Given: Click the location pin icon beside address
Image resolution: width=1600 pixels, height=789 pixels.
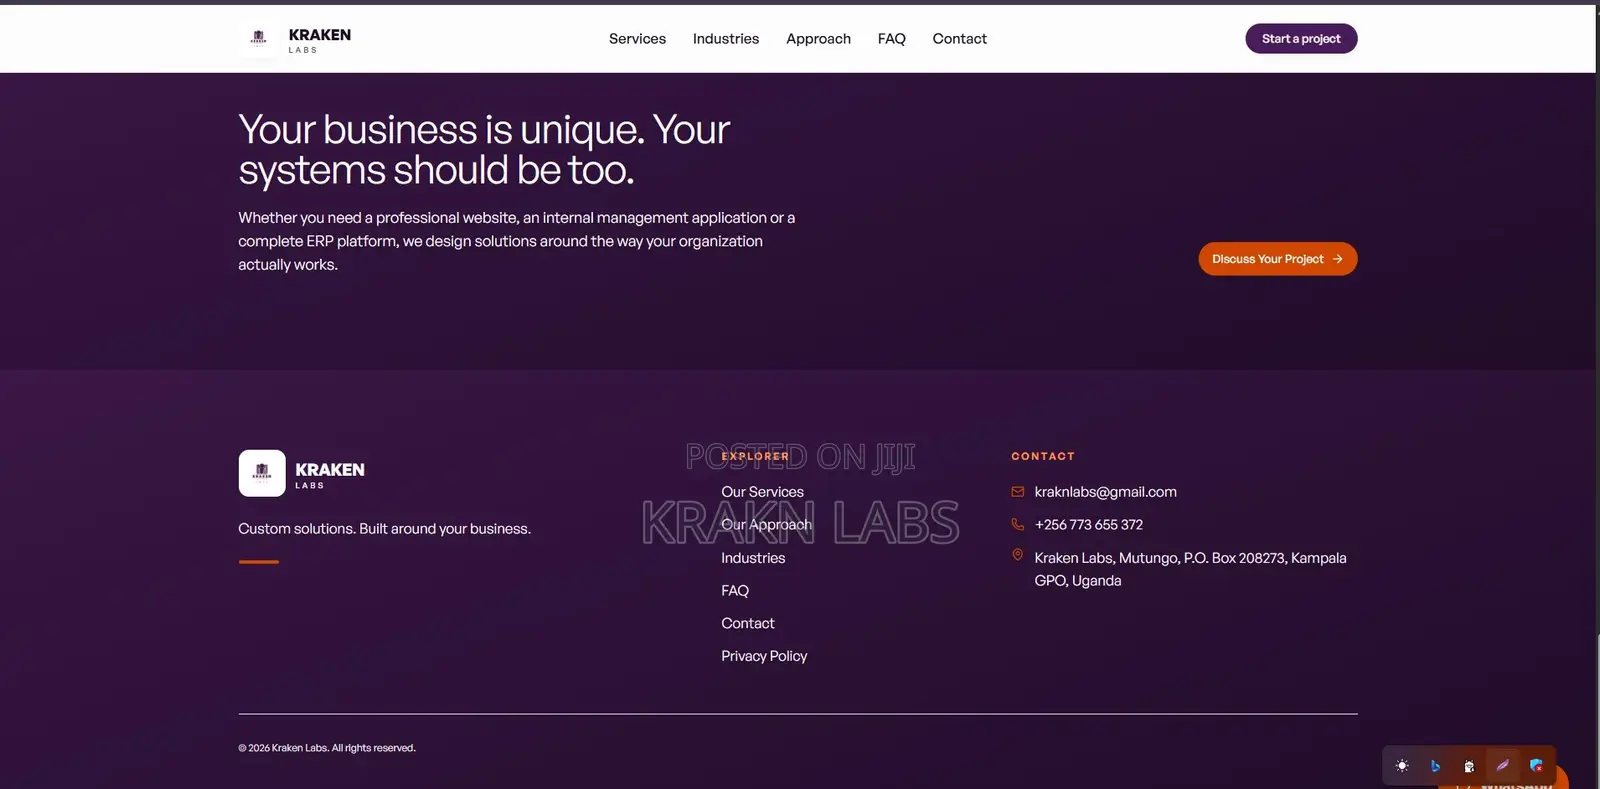Looking at the screenshot, I should [x=1018, y=555].
